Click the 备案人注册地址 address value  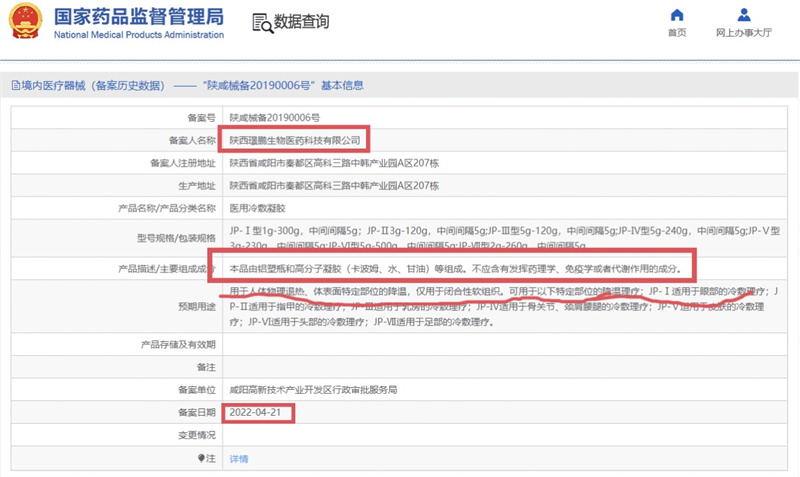[333, 163]
